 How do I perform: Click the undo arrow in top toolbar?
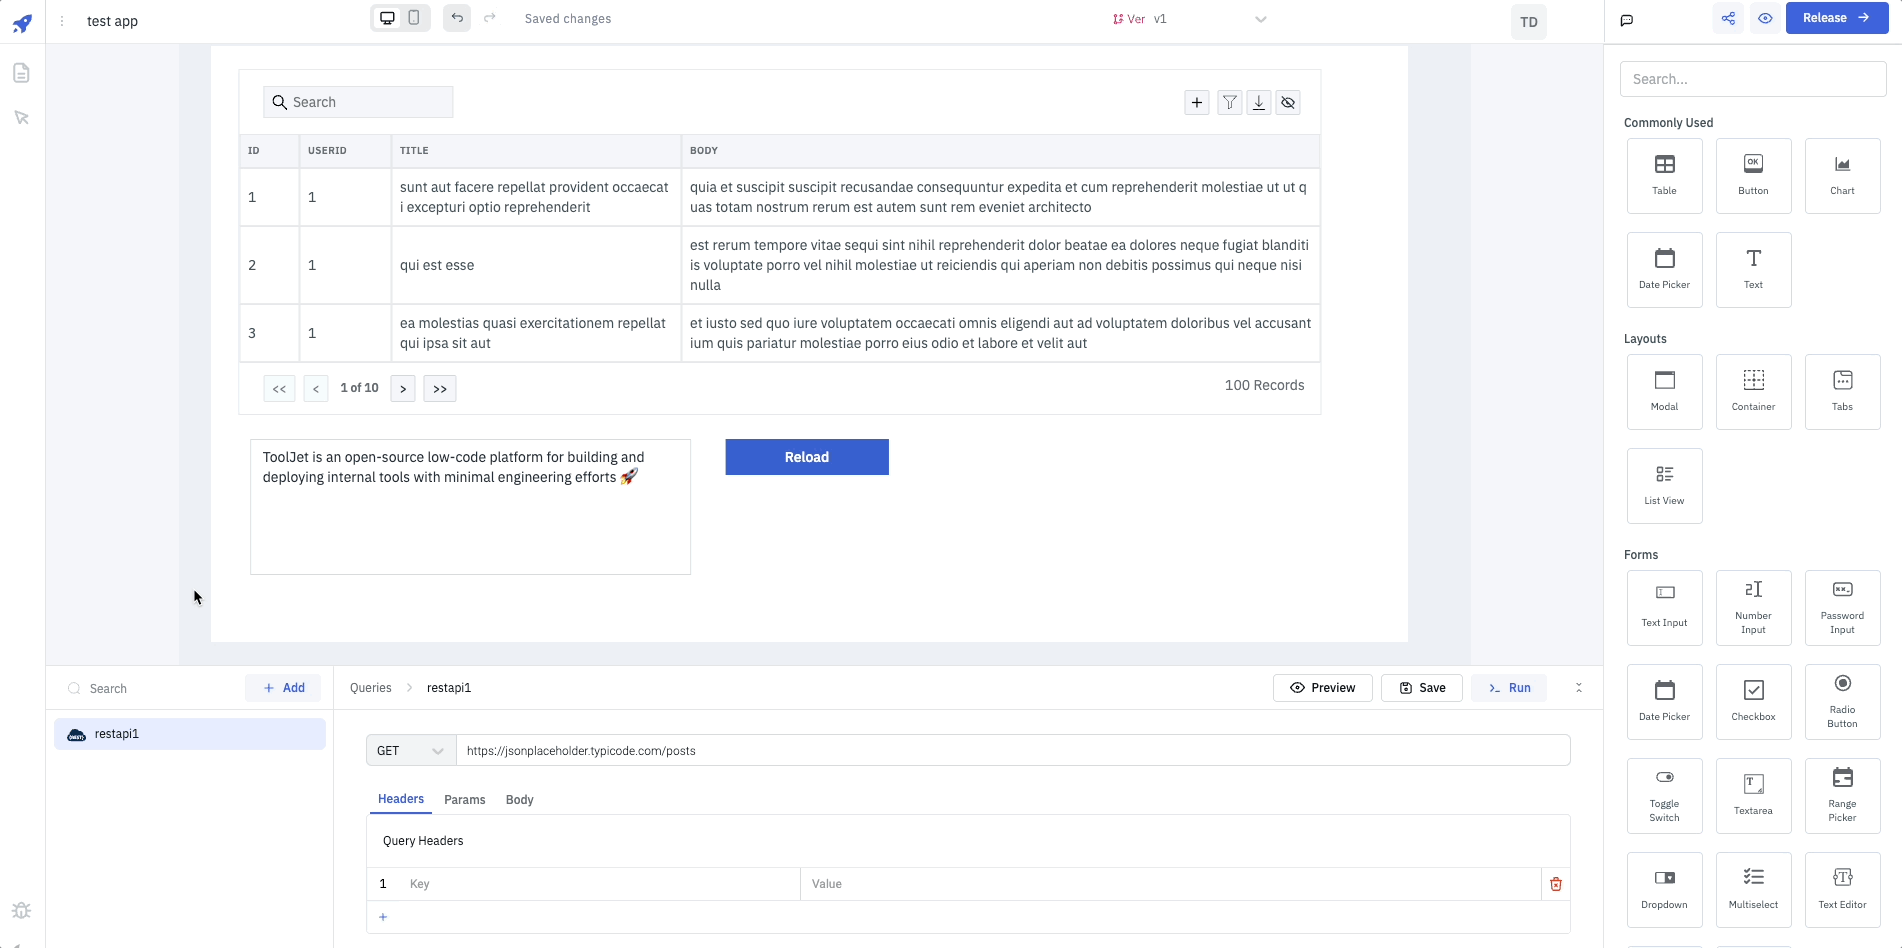click(x=457, y=18)
